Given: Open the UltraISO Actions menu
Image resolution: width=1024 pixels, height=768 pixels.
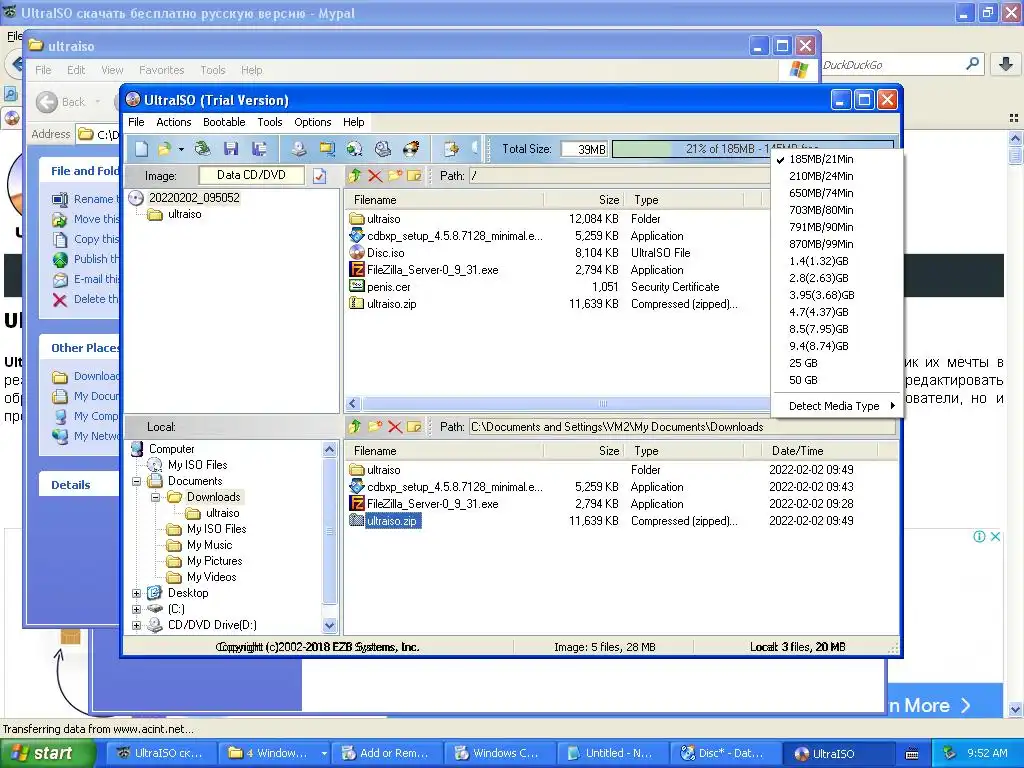Looking at the screenshot, I should pyautogui.click(x=174, y=122).
